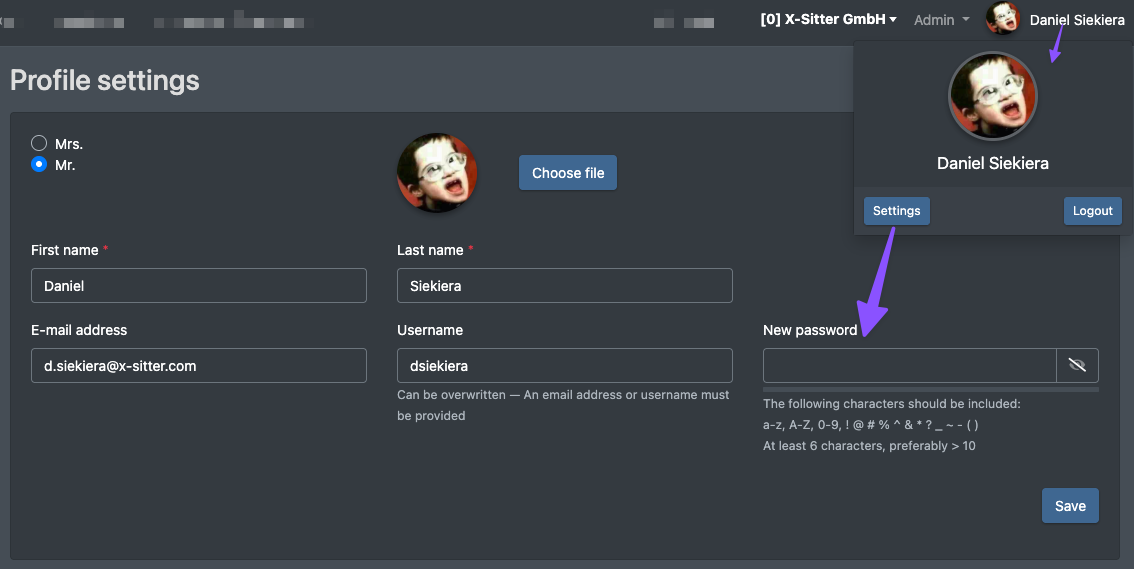Select the Mrs. radio button
The height and width of the screenshot is (569, 1134).
click(x=39, y=143)
